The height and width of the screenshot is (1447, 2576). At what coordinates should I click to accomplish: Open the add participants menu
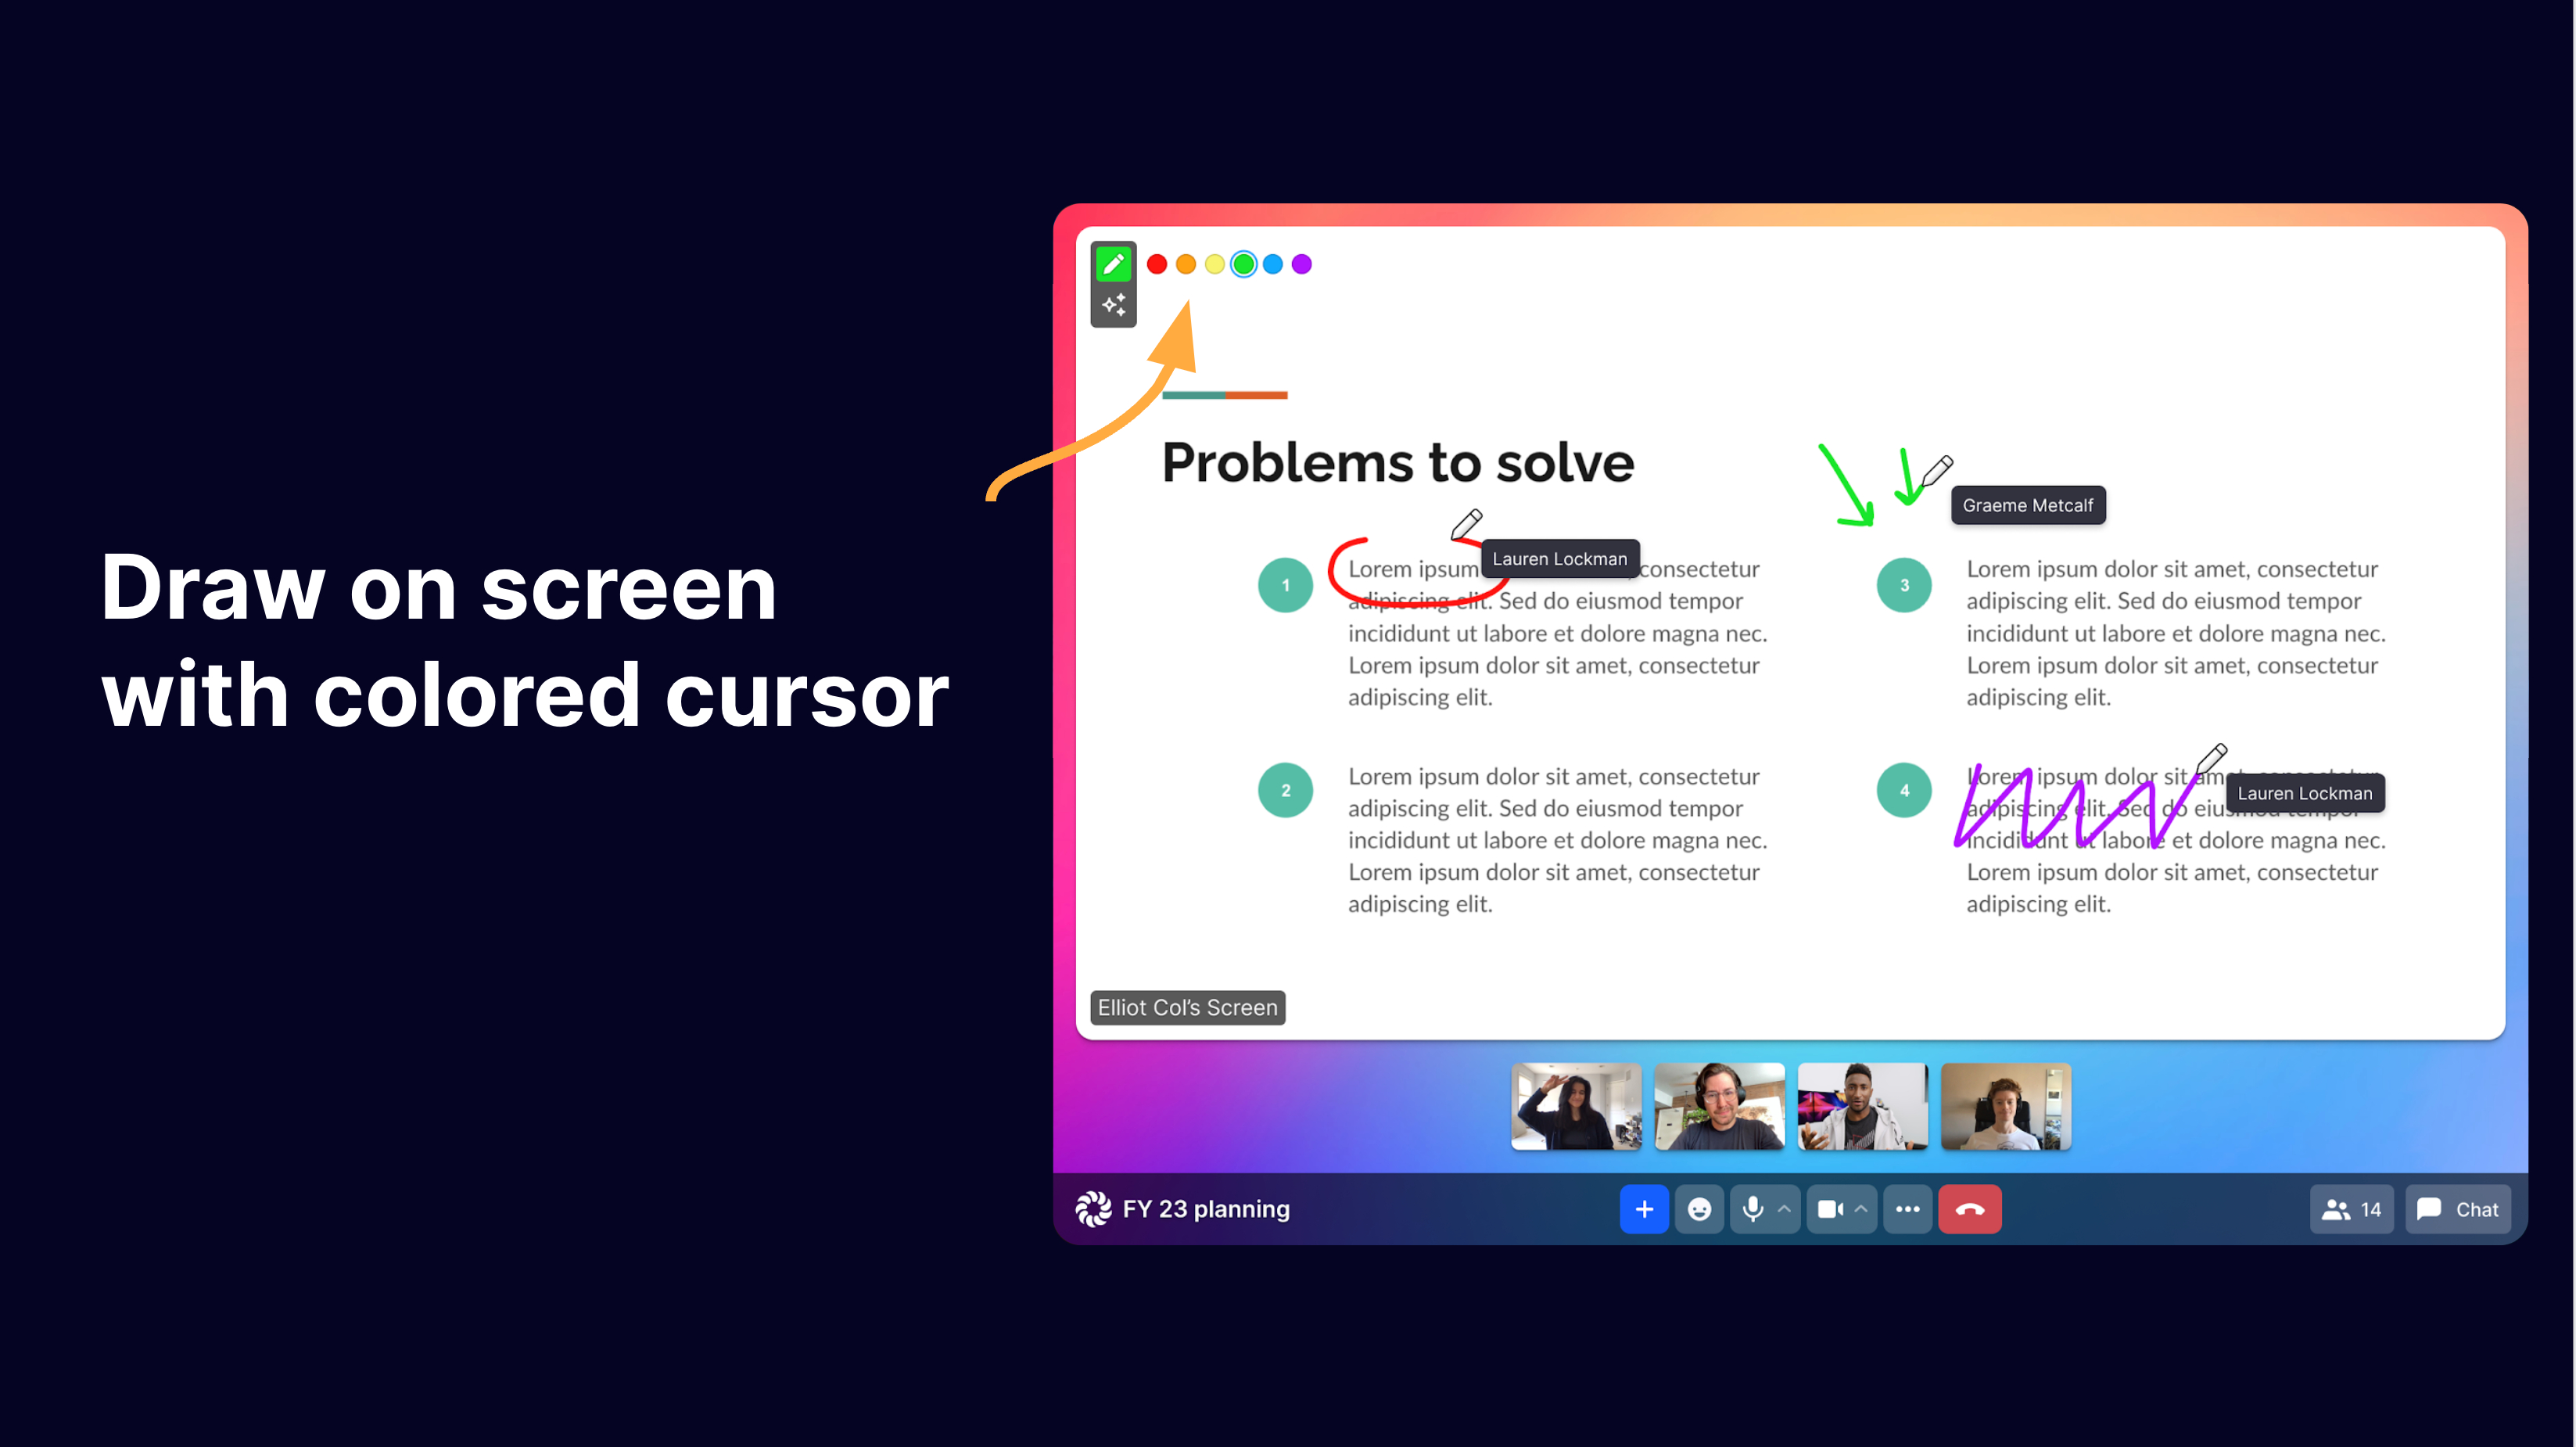point(1640,1208)
